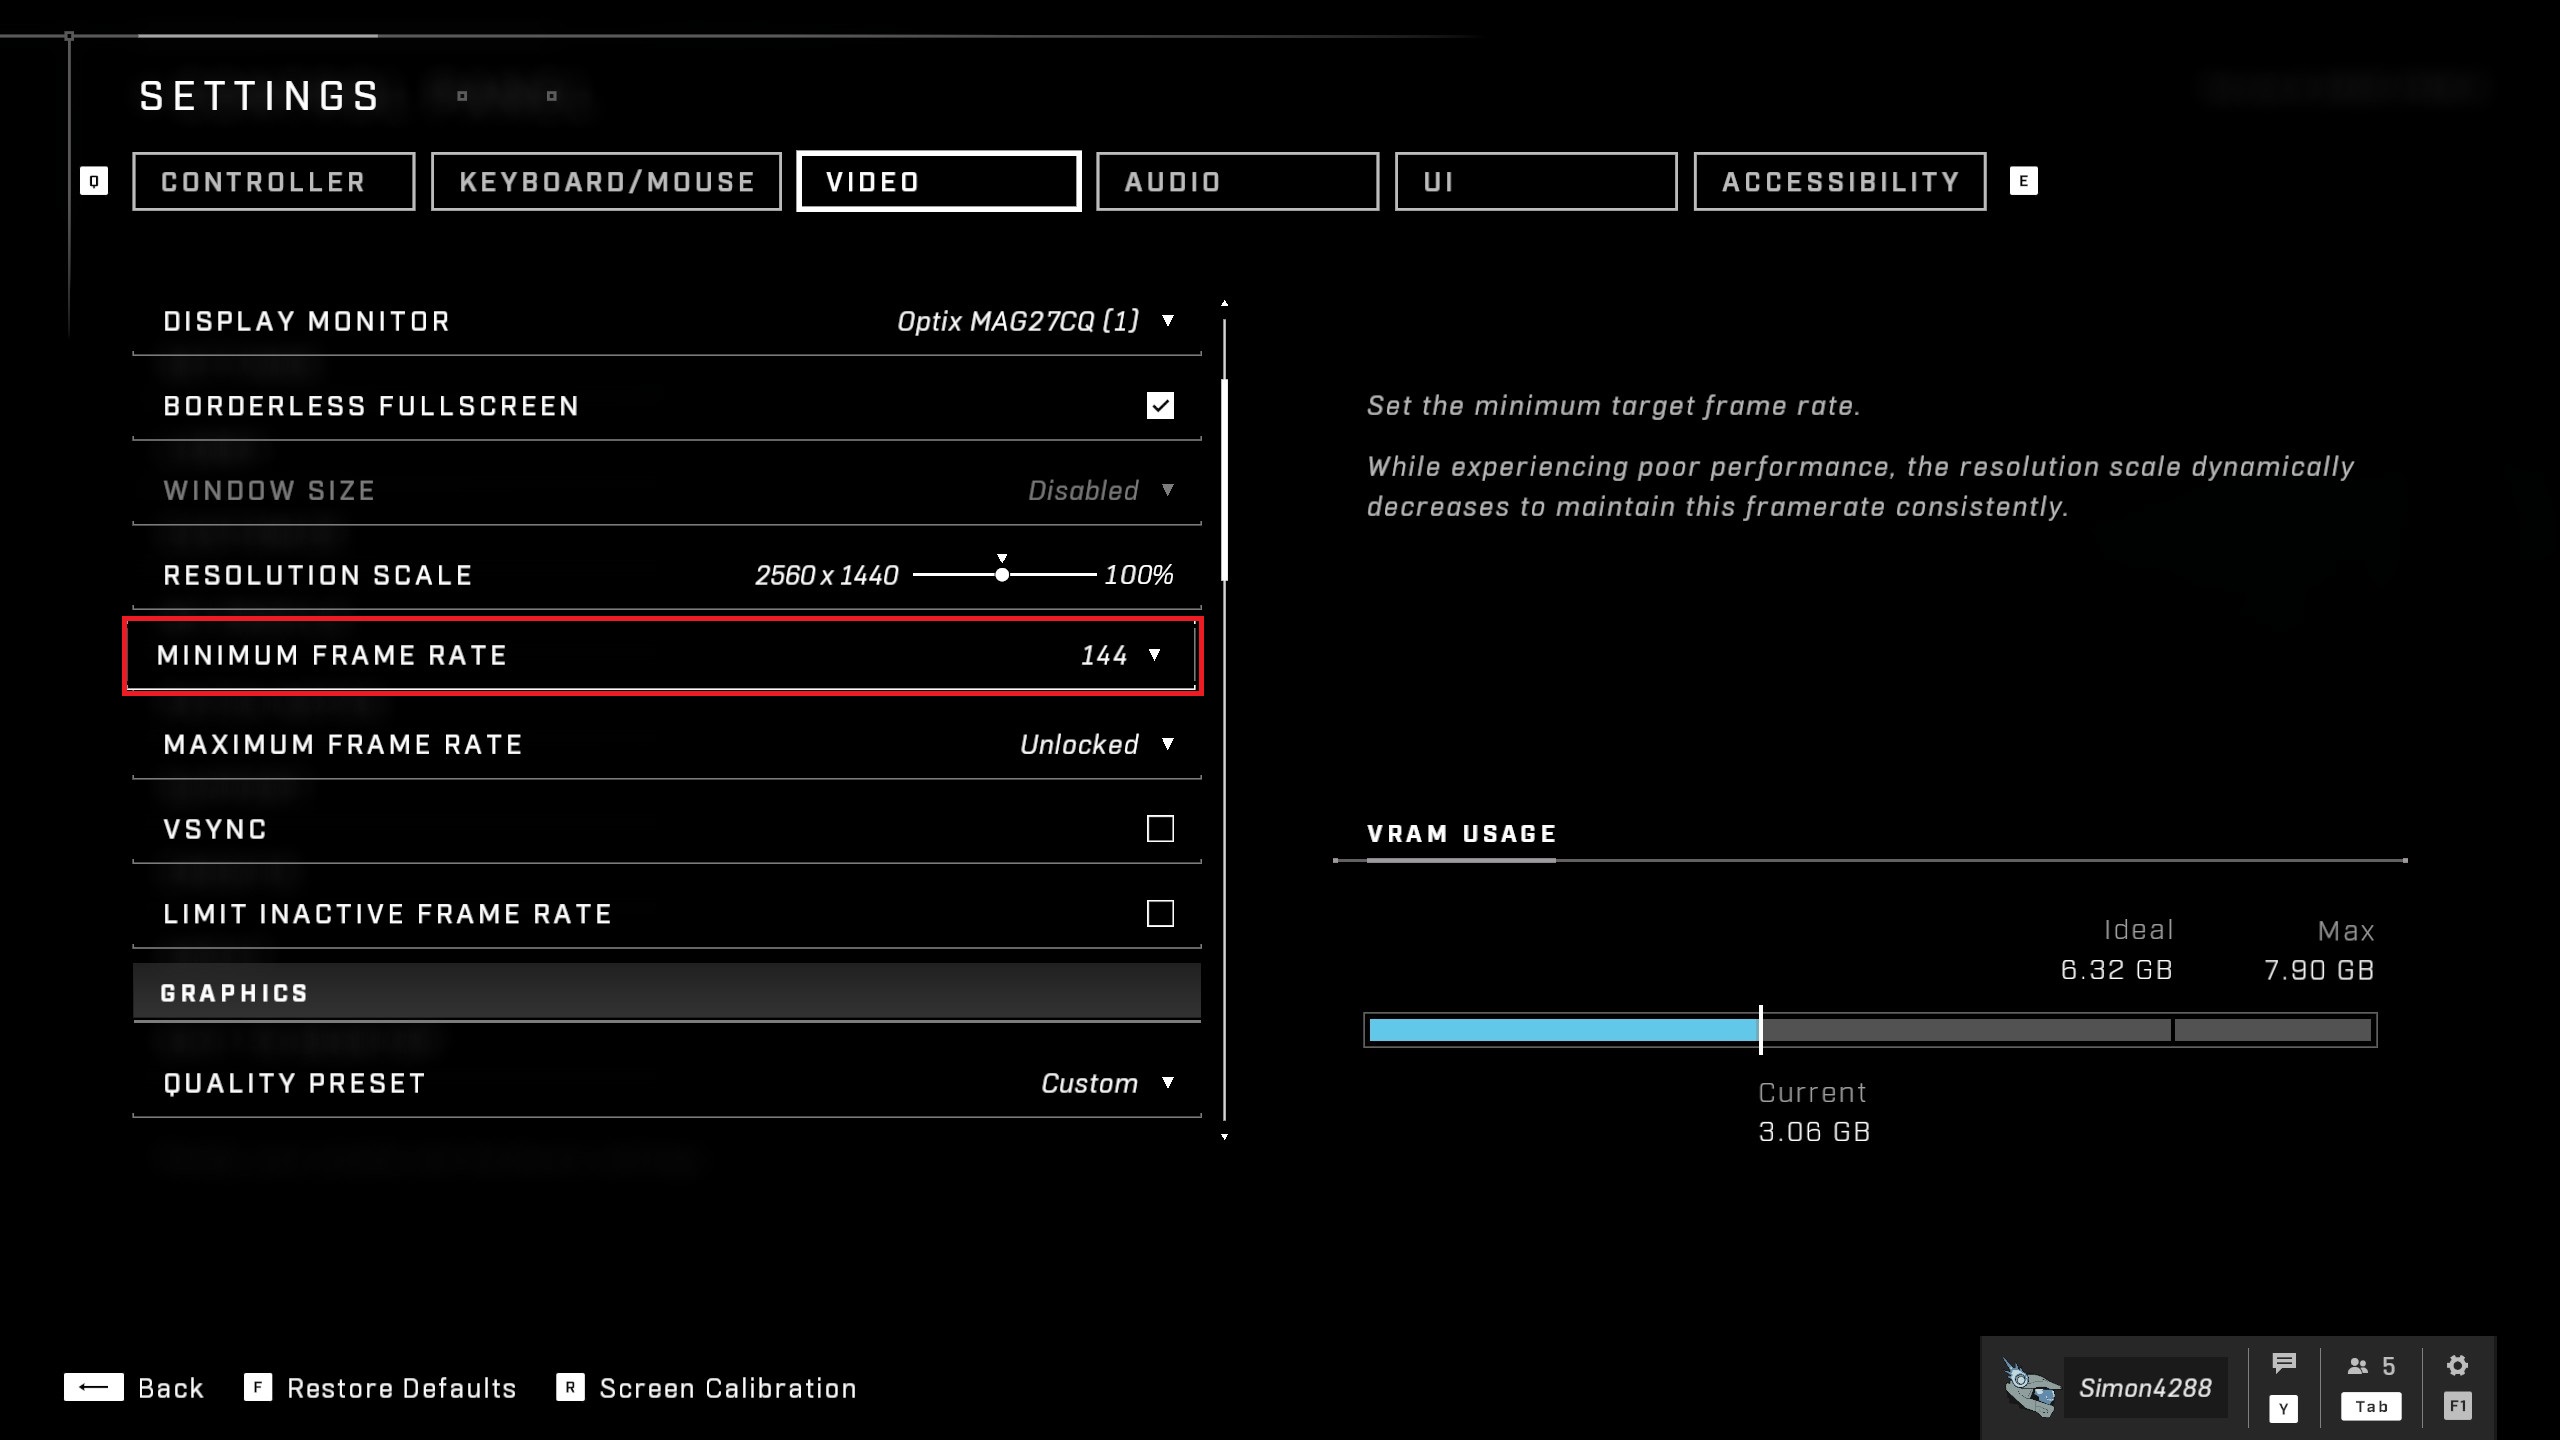Screen dimensions: 2560x1440
Task: Click the Resolution Scale slider handle
Action: pos(1002,575)
